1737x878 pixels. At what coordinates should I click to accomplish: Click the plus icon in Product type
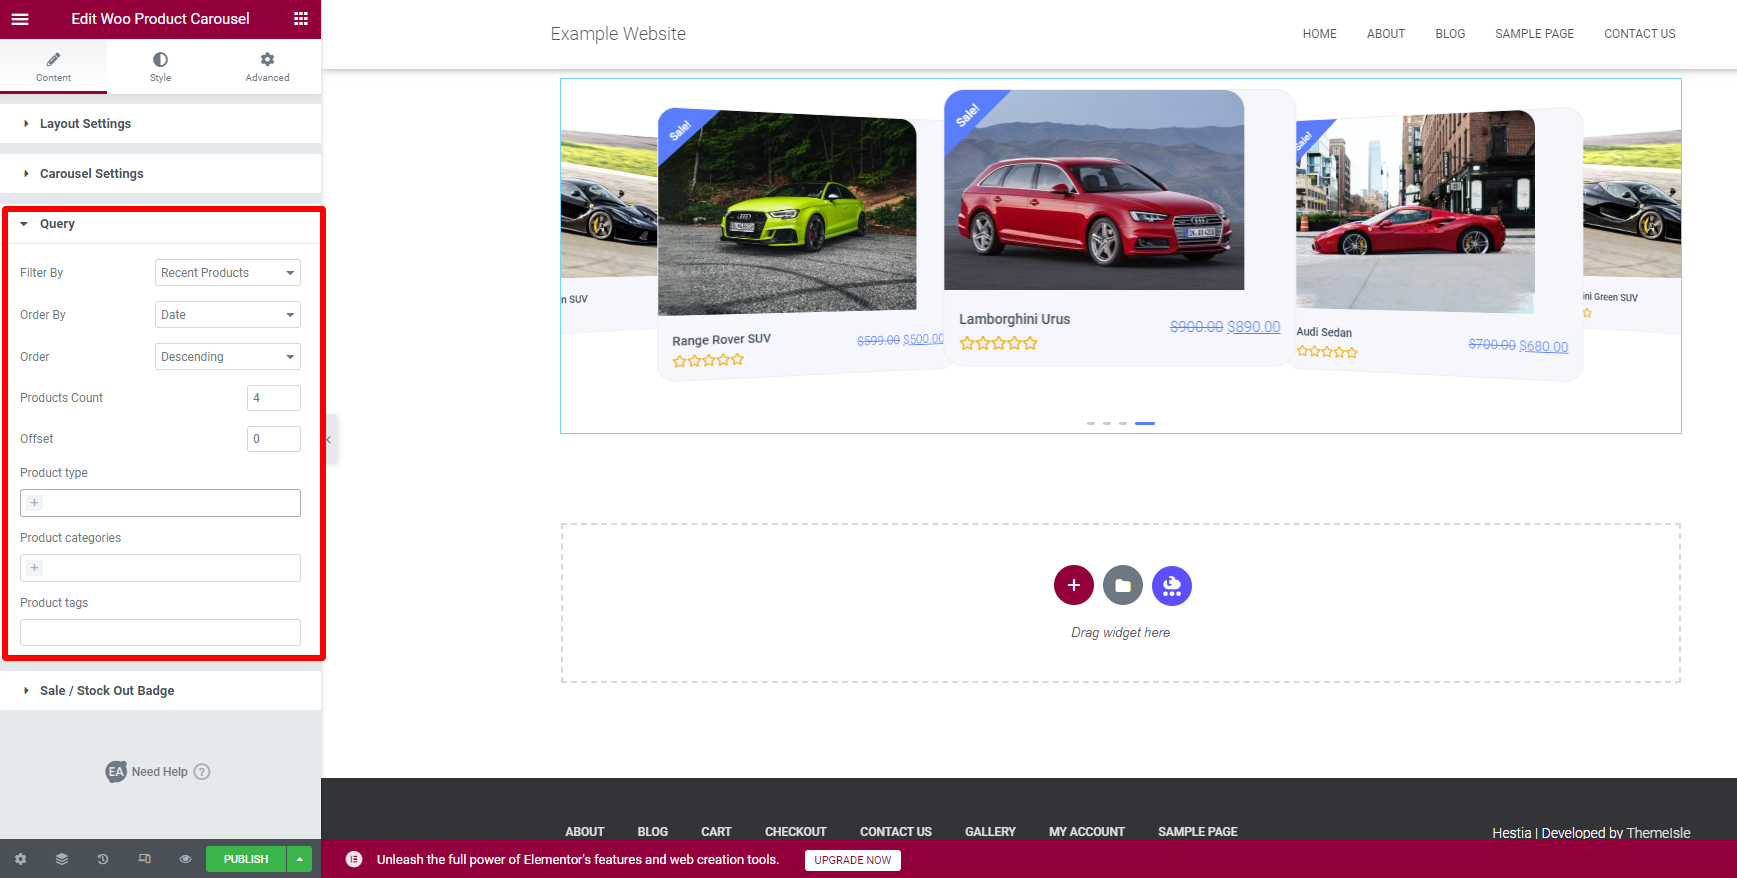pyautogui.click(x=34, y=503)
